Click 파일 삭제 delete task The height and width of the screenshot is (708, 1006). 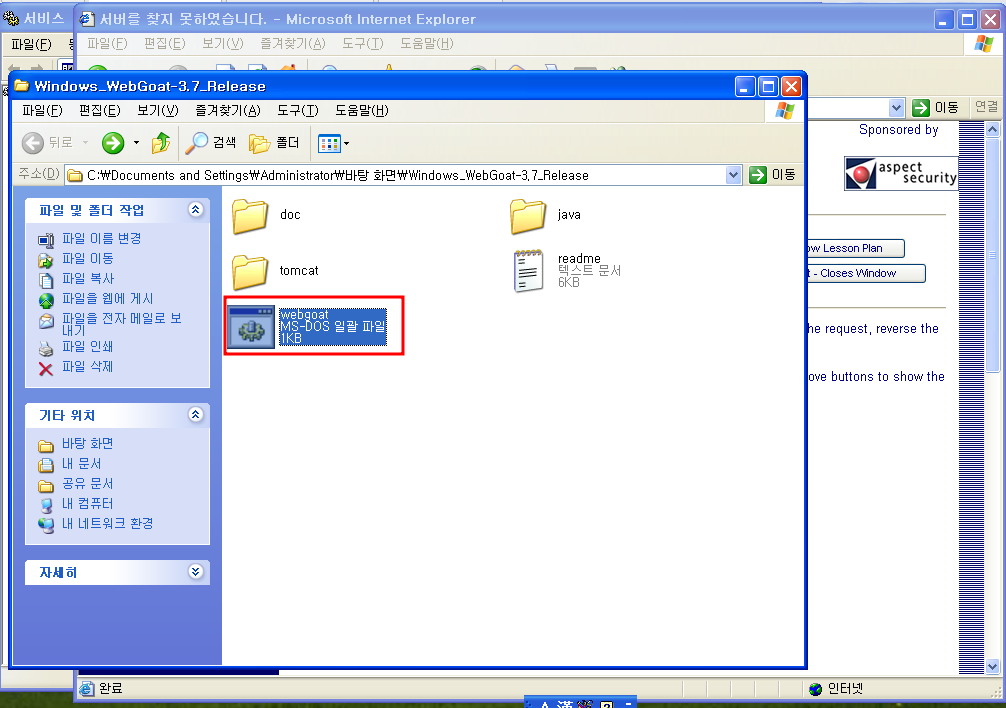[x=87, y=366]
